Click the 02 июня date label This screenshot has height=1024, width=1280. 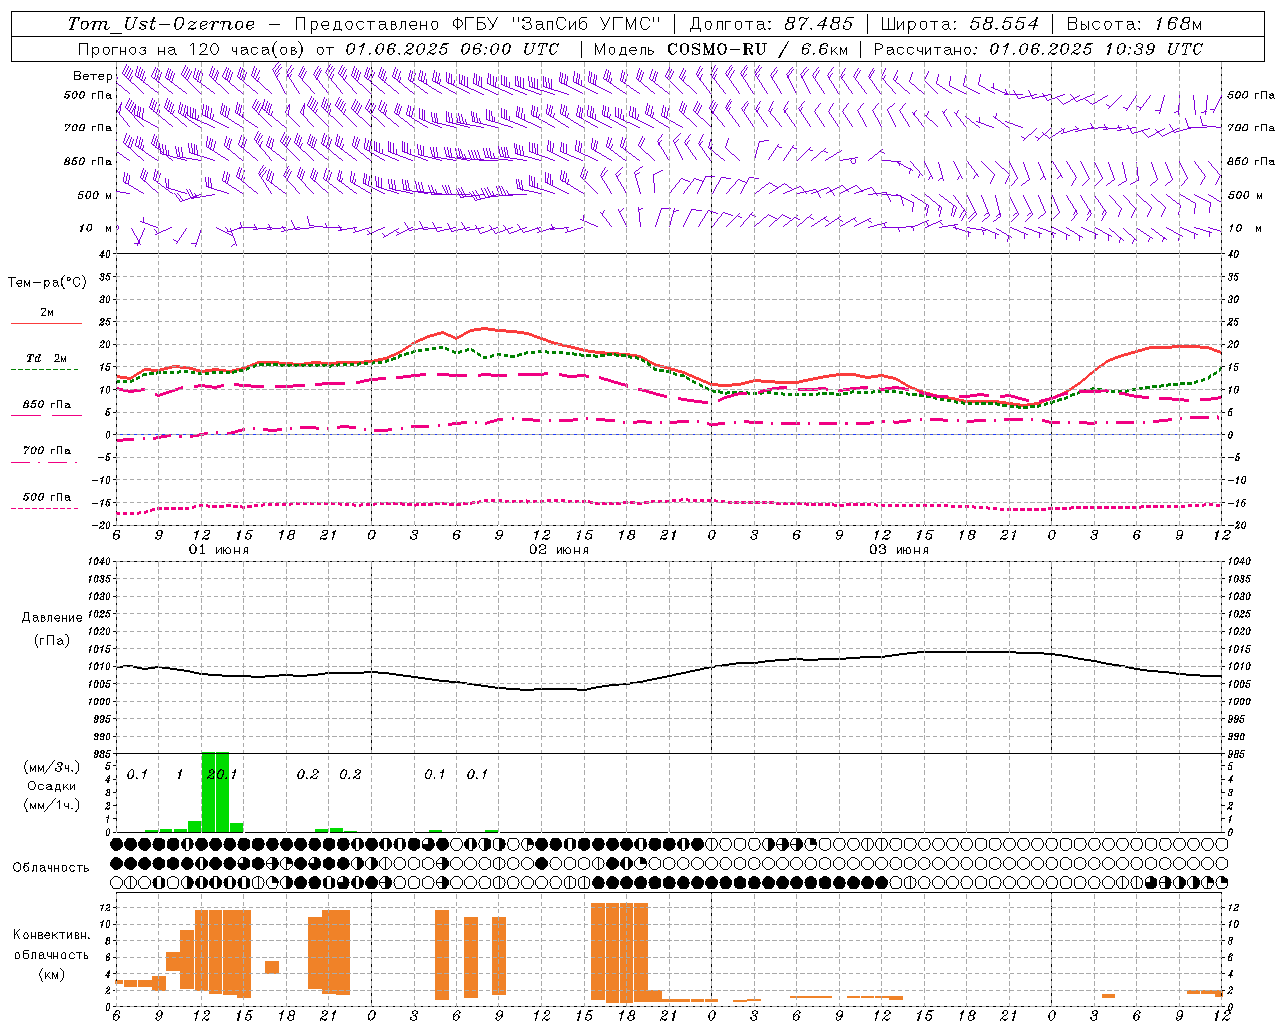click(559, 550)
